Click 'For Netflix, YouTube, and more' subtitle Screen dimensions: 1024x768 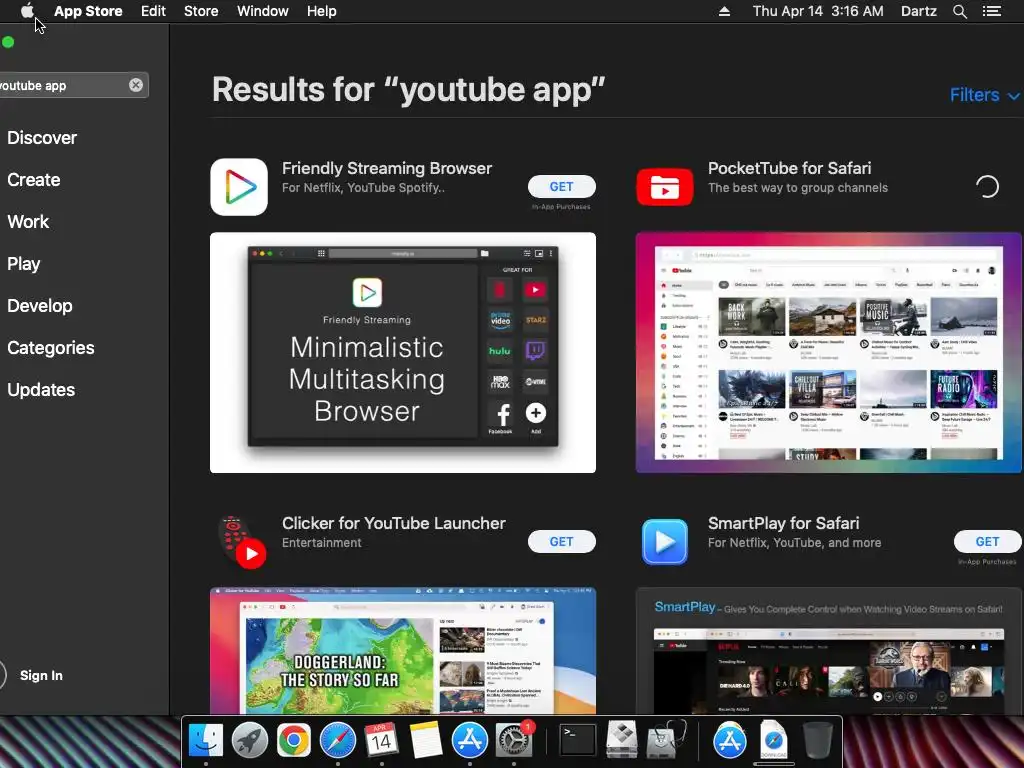(x=795, y=543)
